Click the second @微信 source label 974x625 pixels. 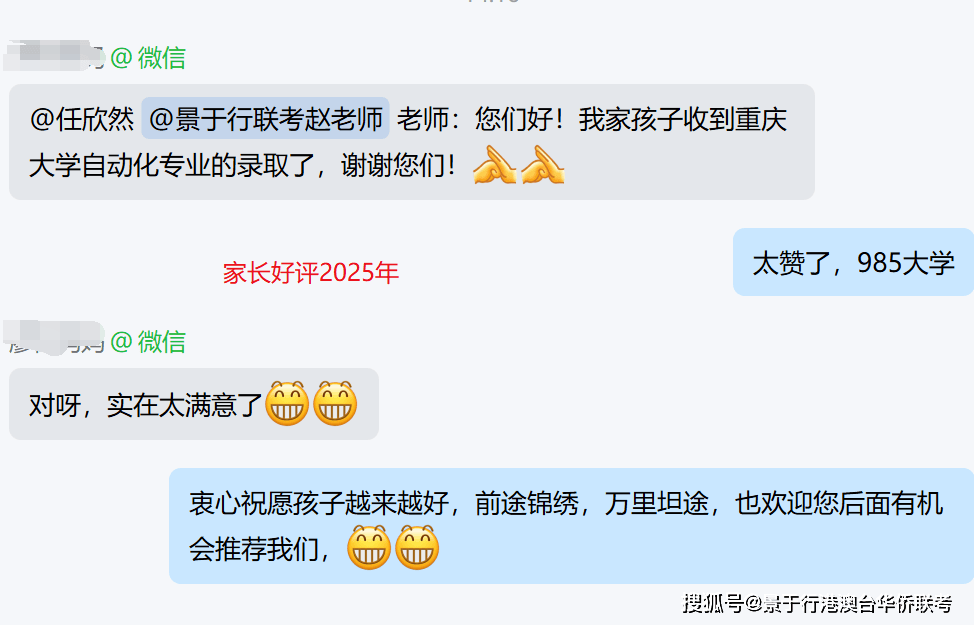coord(148,342)
